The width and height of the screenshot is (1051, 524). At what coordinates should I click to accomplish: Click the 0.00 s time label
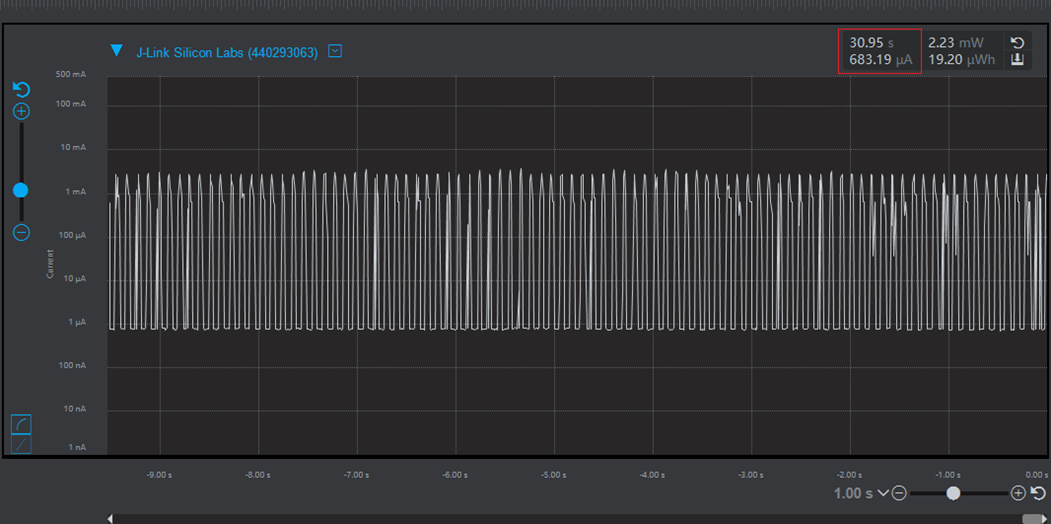point(1037,475)
